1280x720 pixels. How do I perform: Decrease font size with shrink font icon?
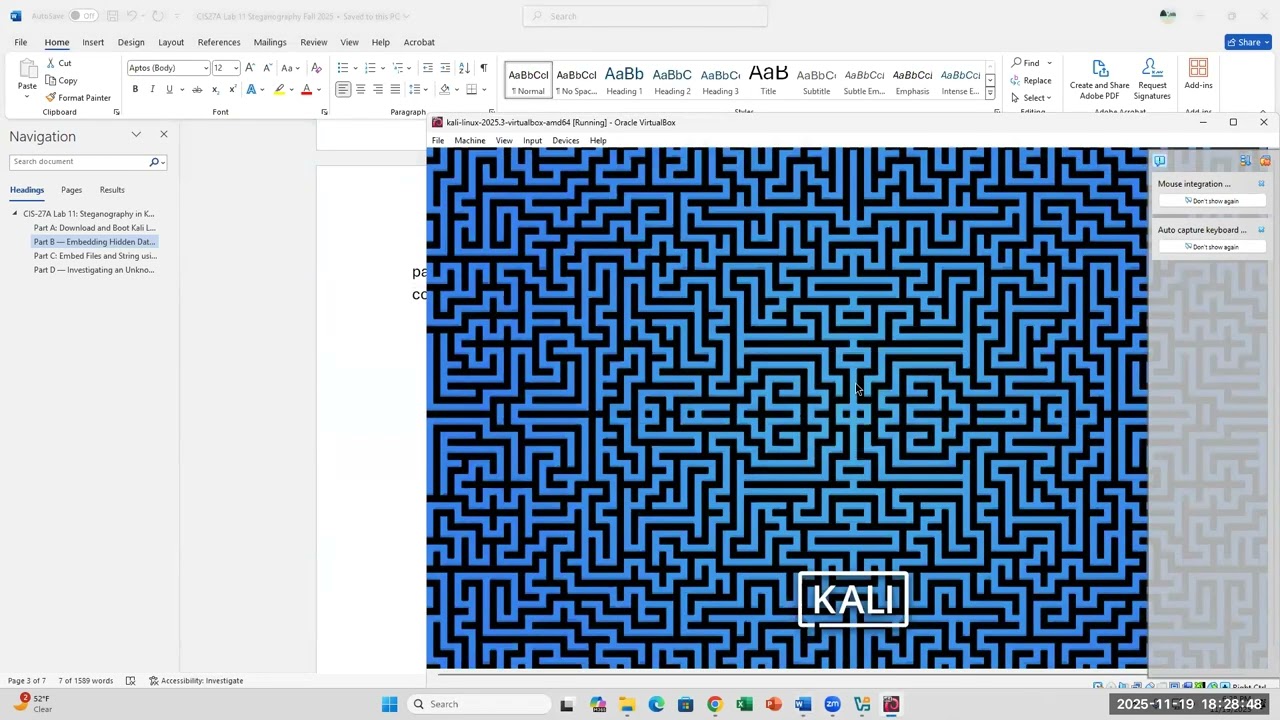[267, 67]
